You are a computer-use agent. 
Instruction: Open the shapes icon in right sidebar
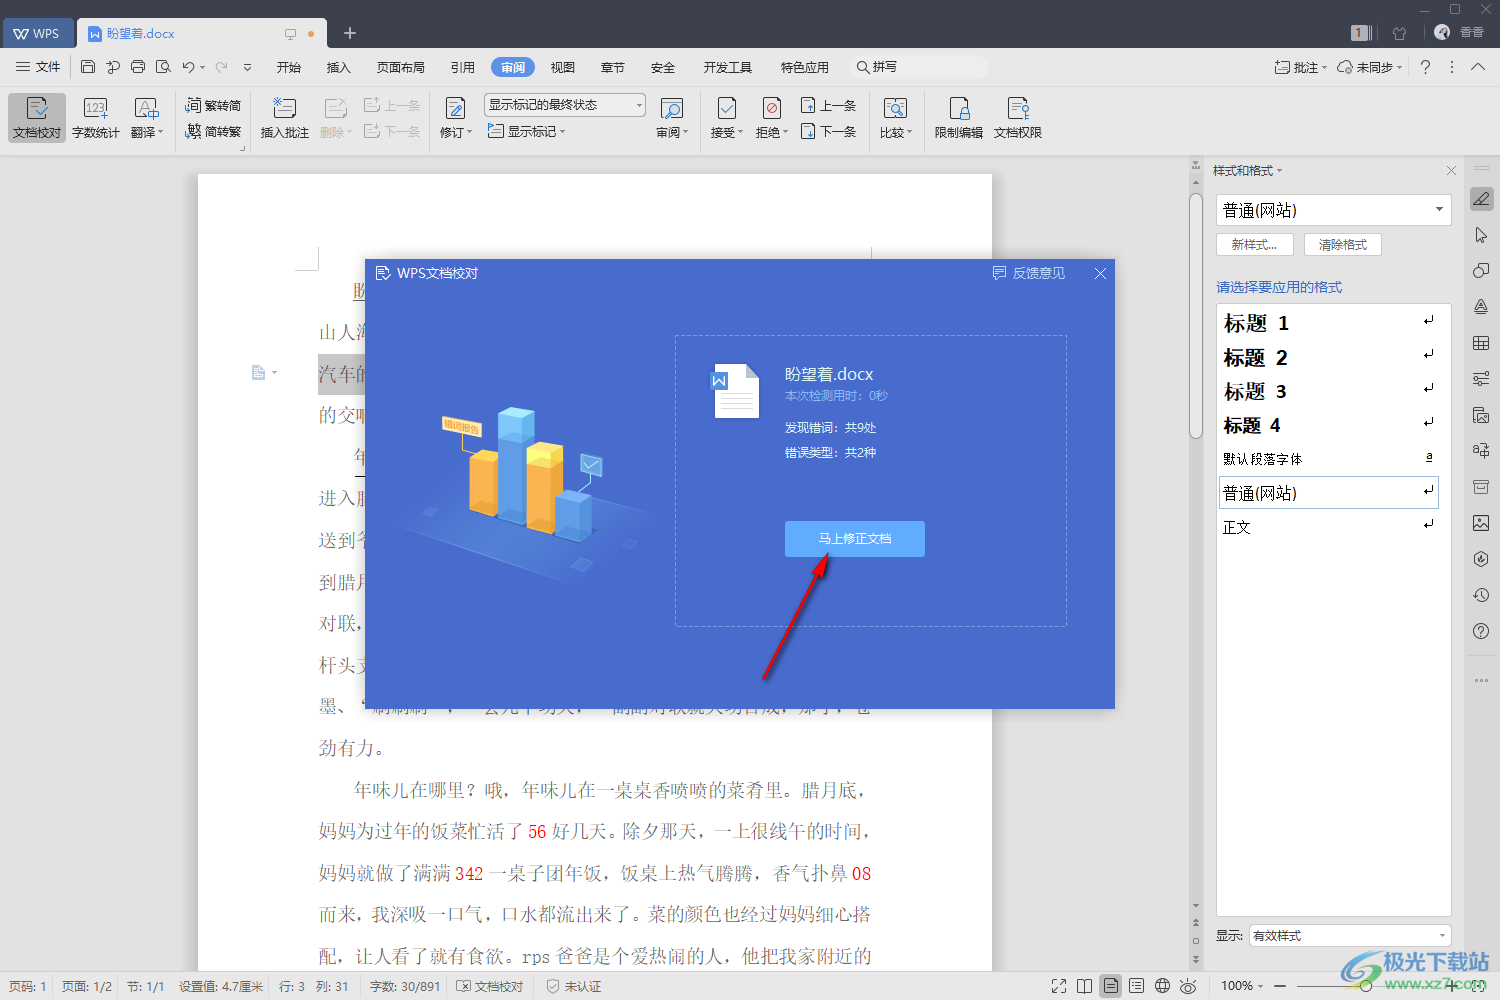(1481, 271)
